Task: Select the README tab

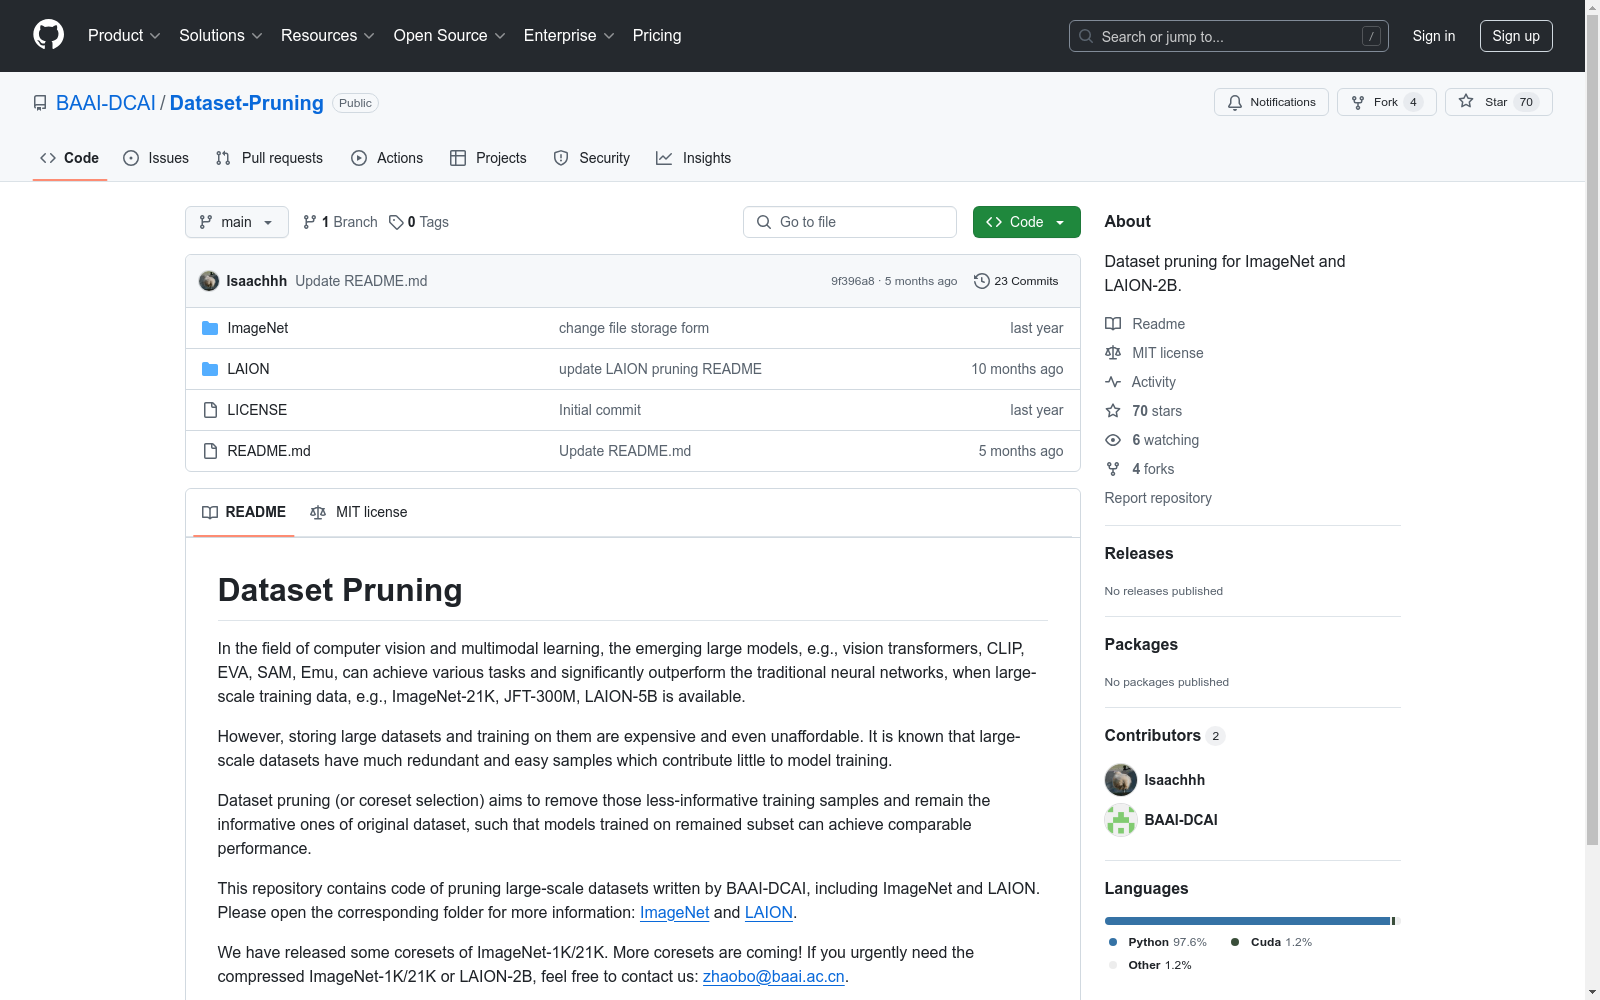Action: coord(244,512)
